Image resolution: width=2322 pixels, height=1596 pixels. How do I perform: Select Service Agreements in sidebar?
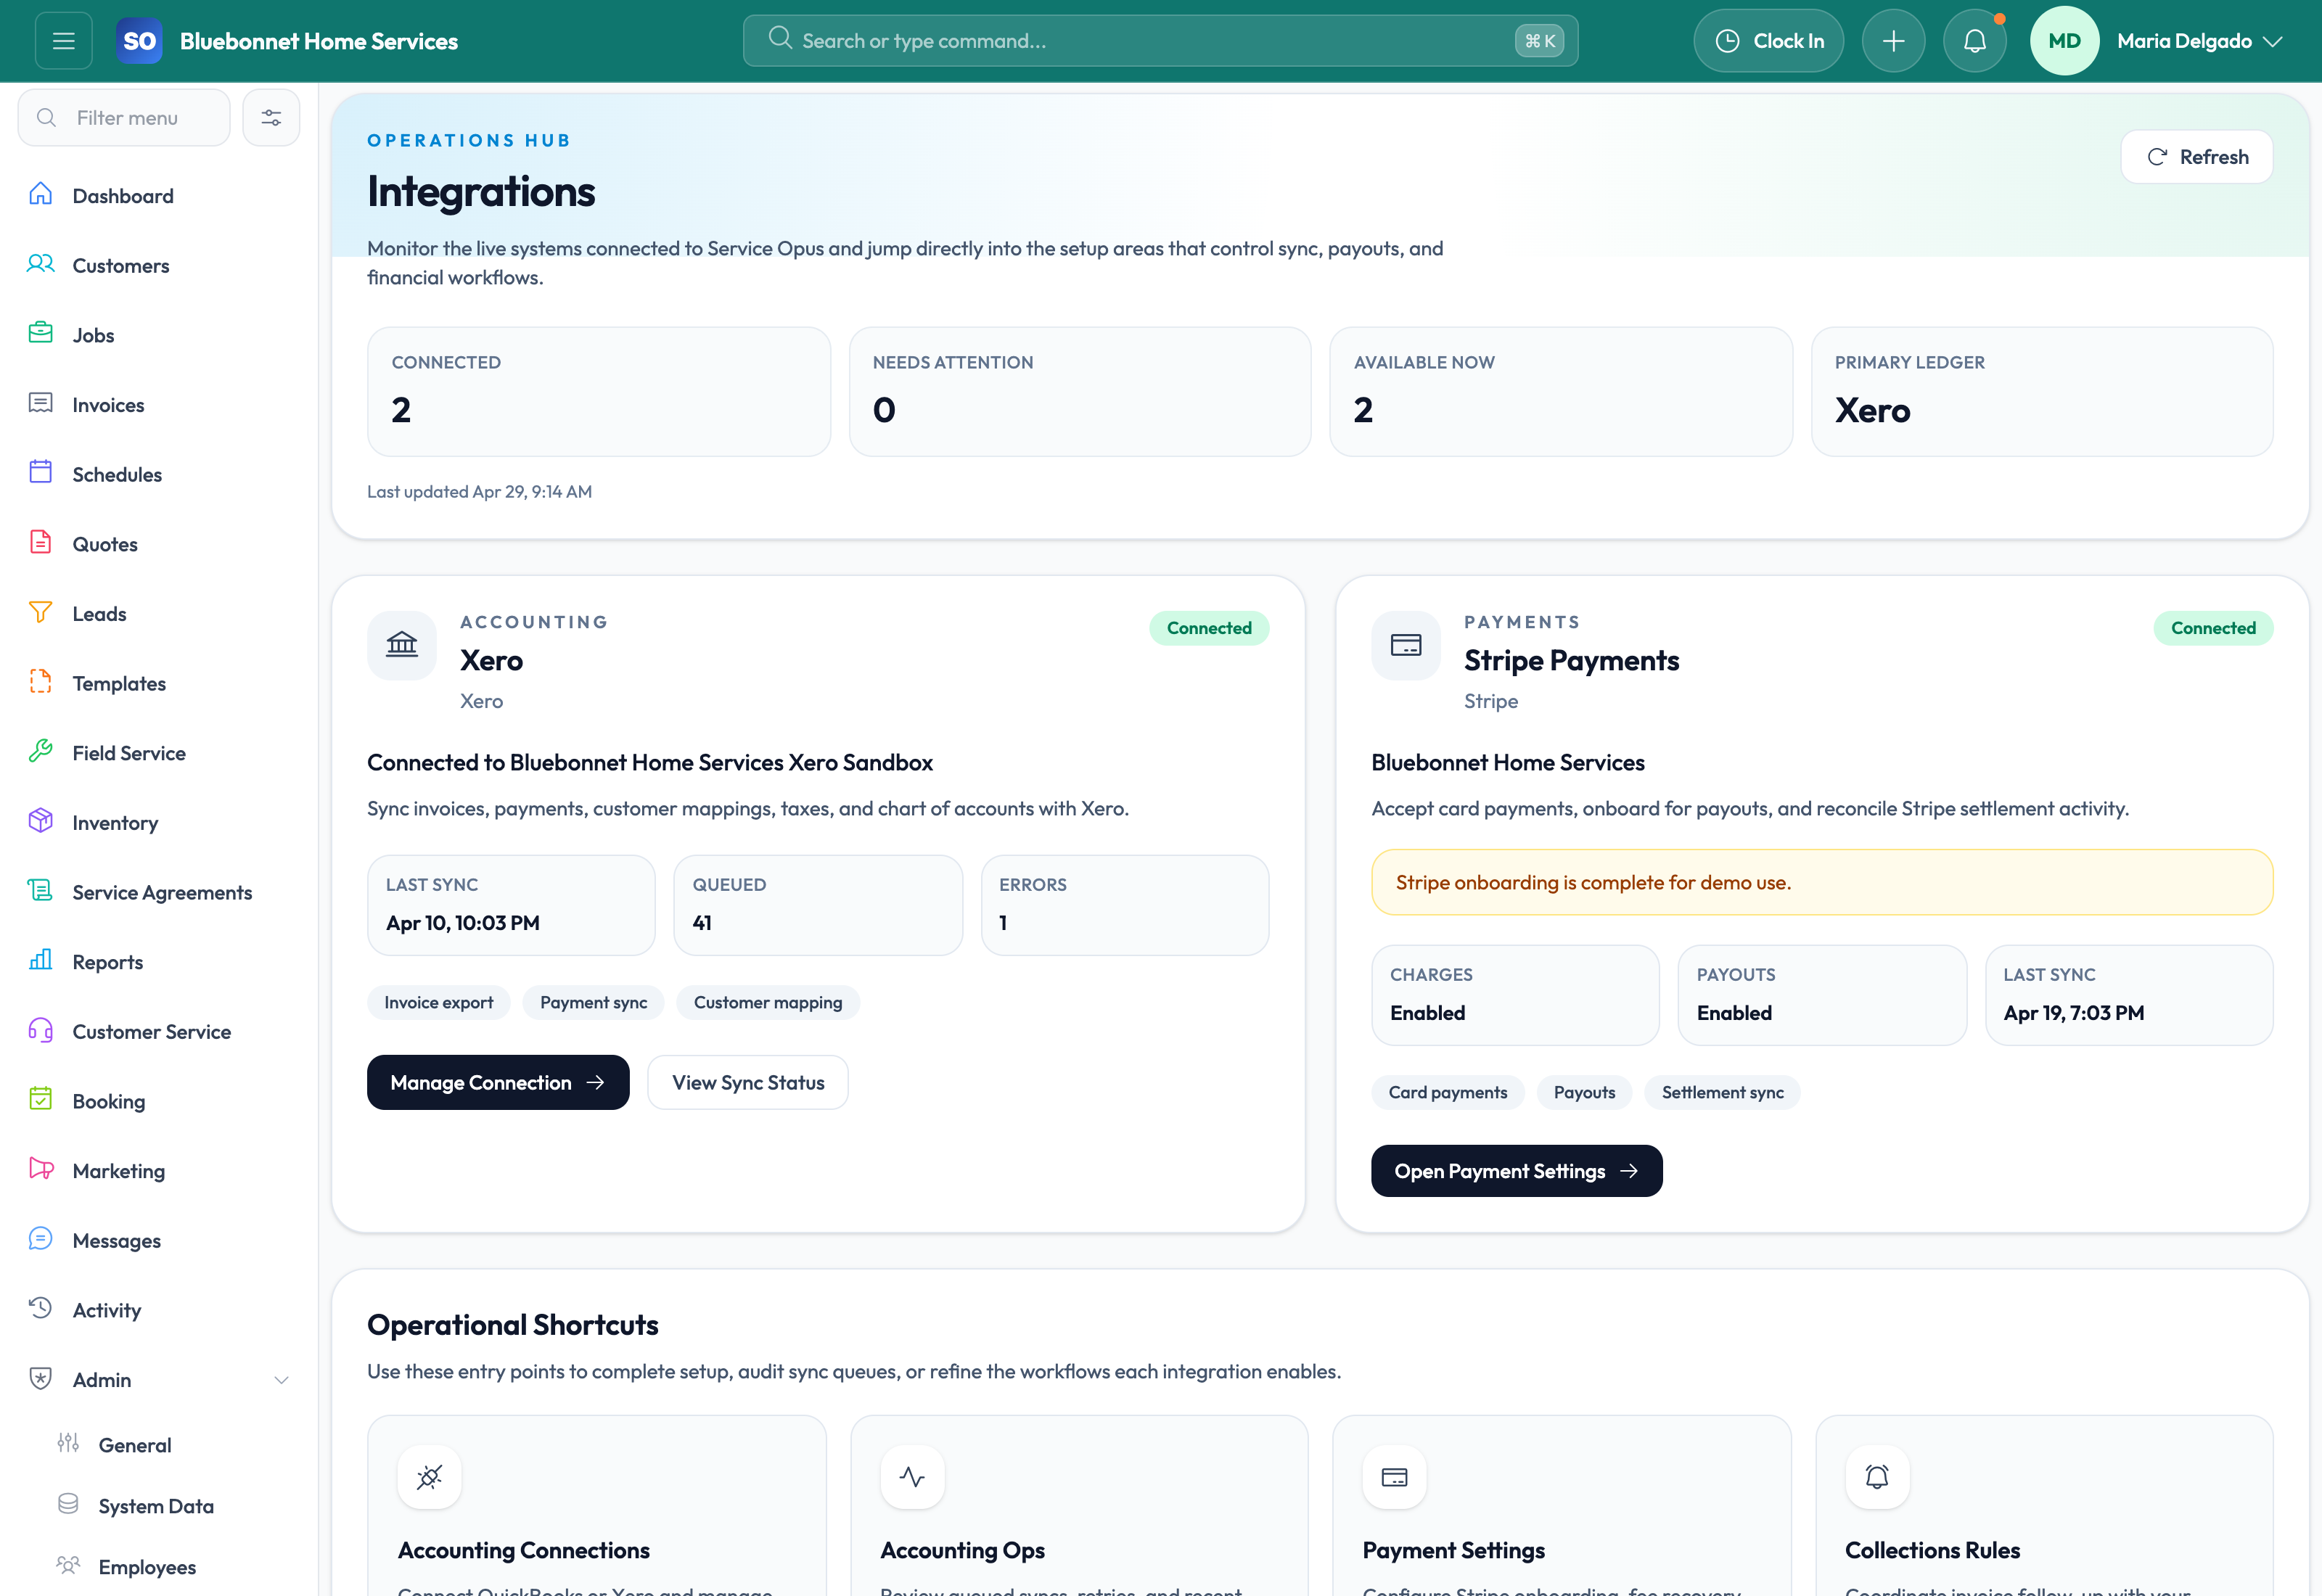160,892
